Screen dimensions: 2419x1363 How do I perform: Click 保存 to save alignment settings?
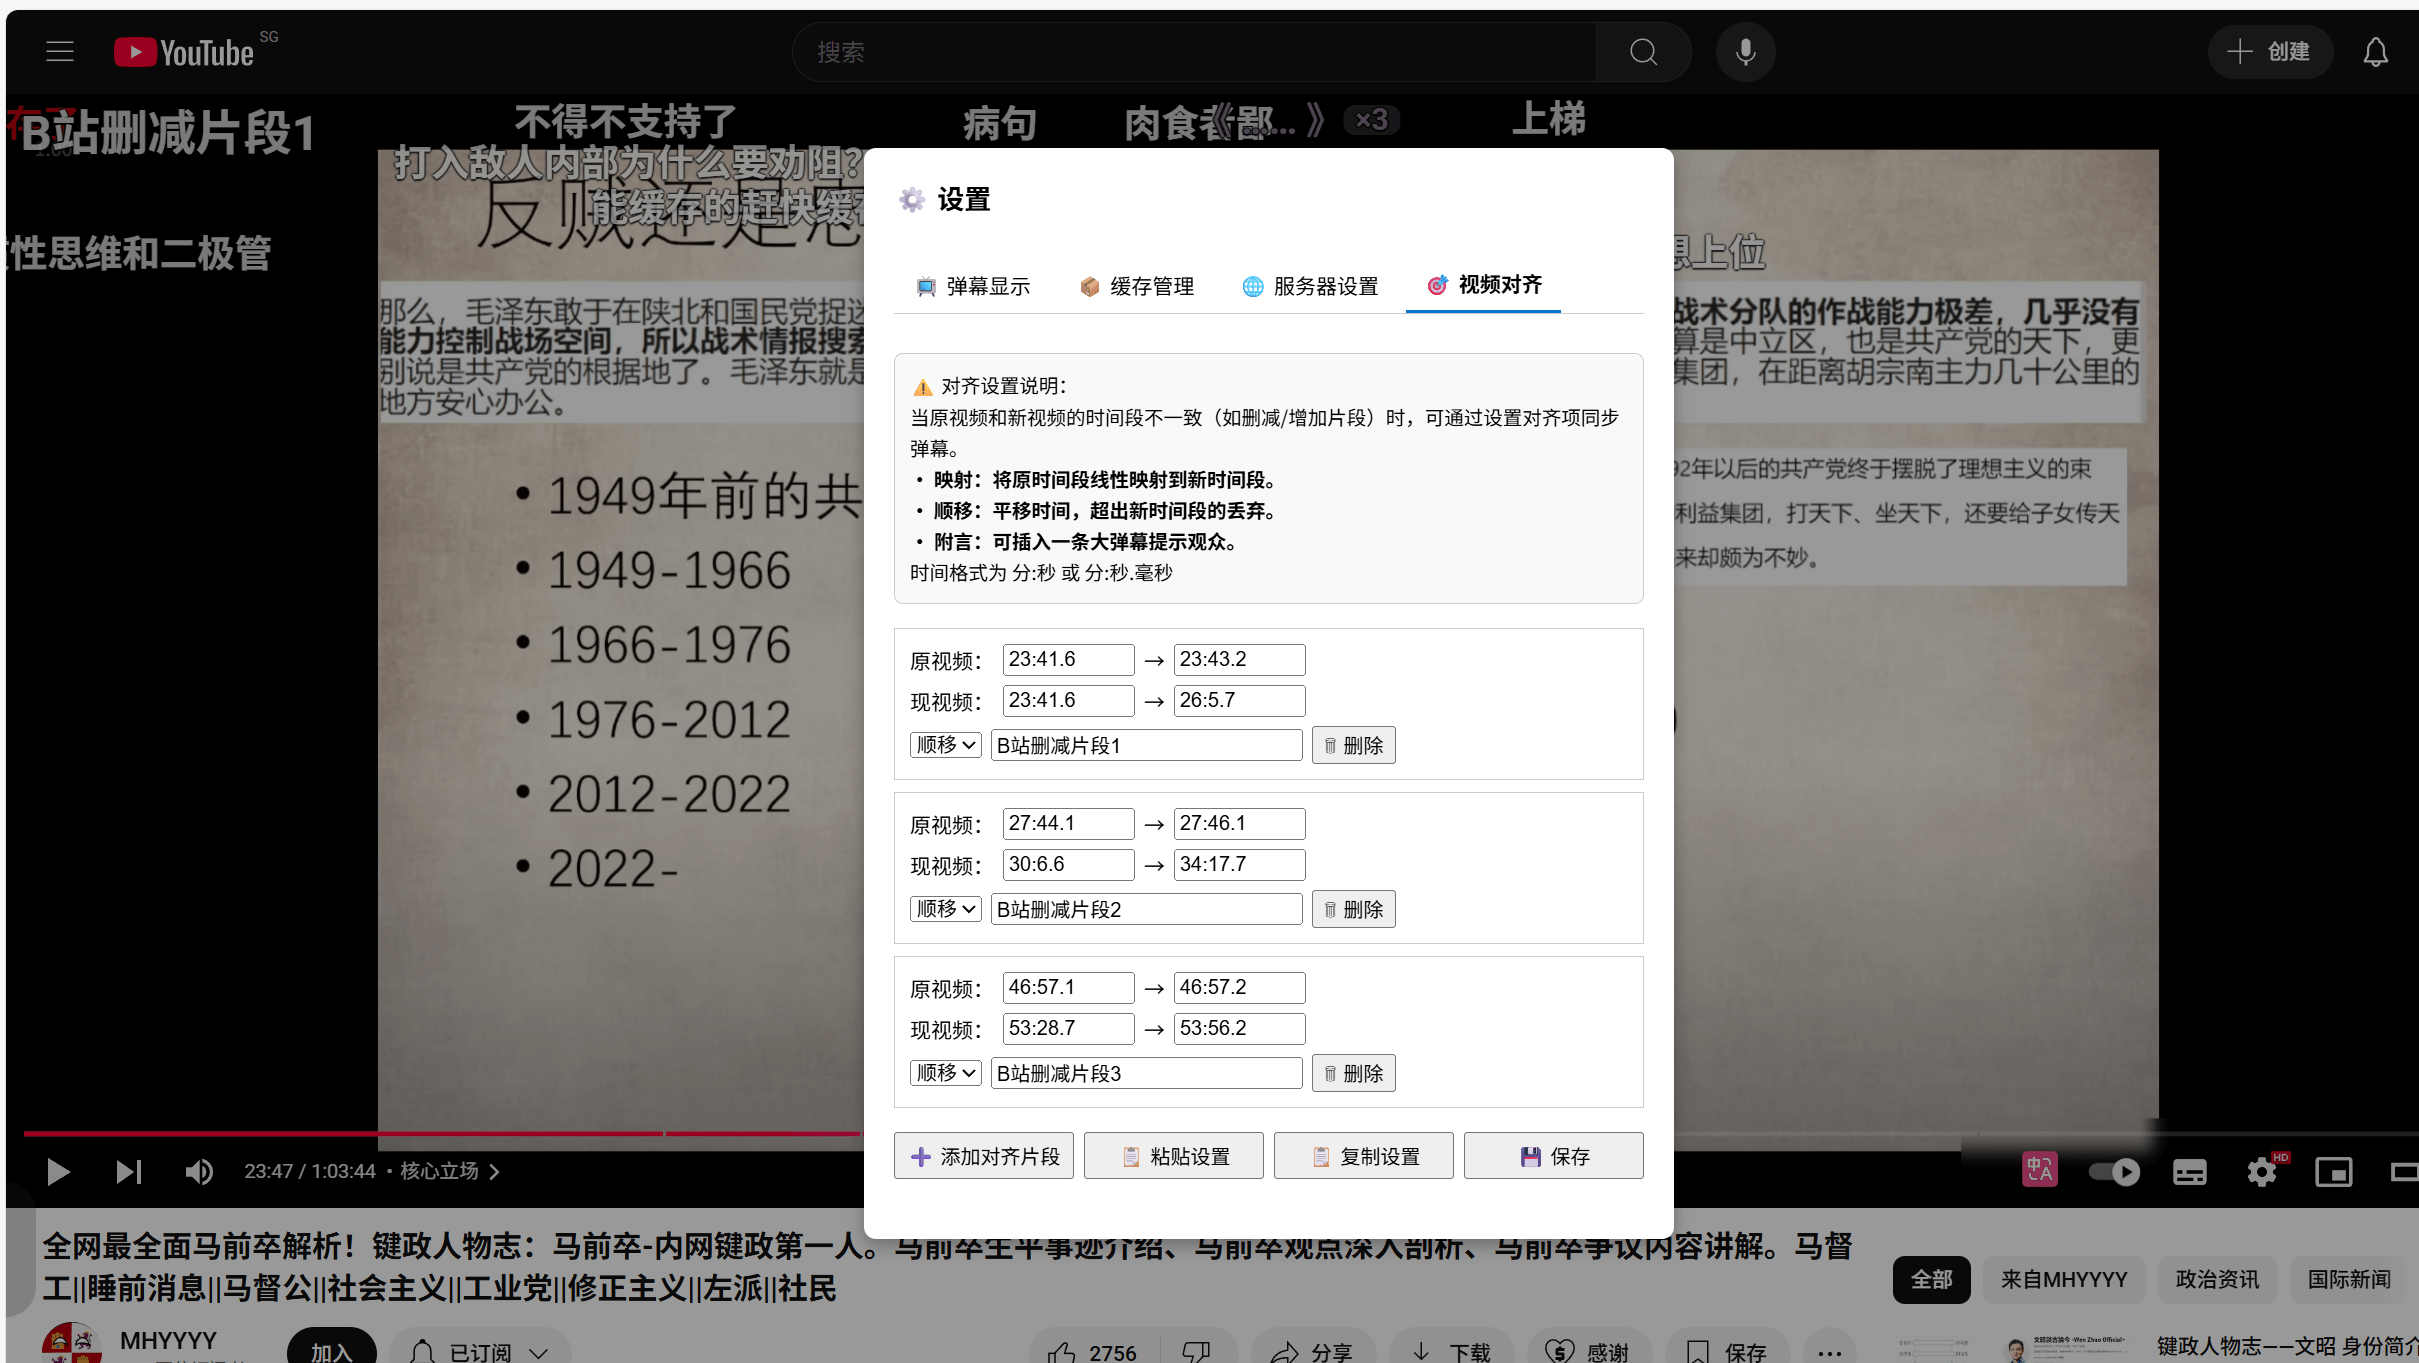point(1553,1156)
